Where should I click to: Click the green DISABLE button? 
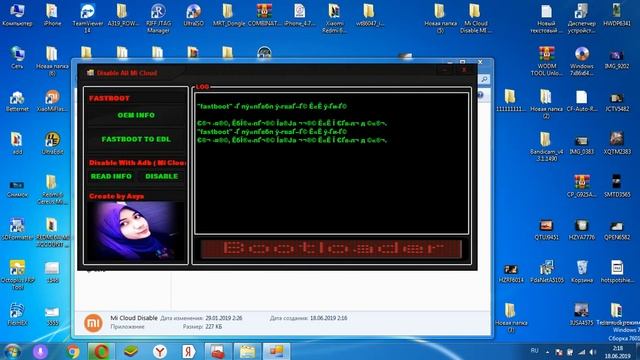point(162,176)
